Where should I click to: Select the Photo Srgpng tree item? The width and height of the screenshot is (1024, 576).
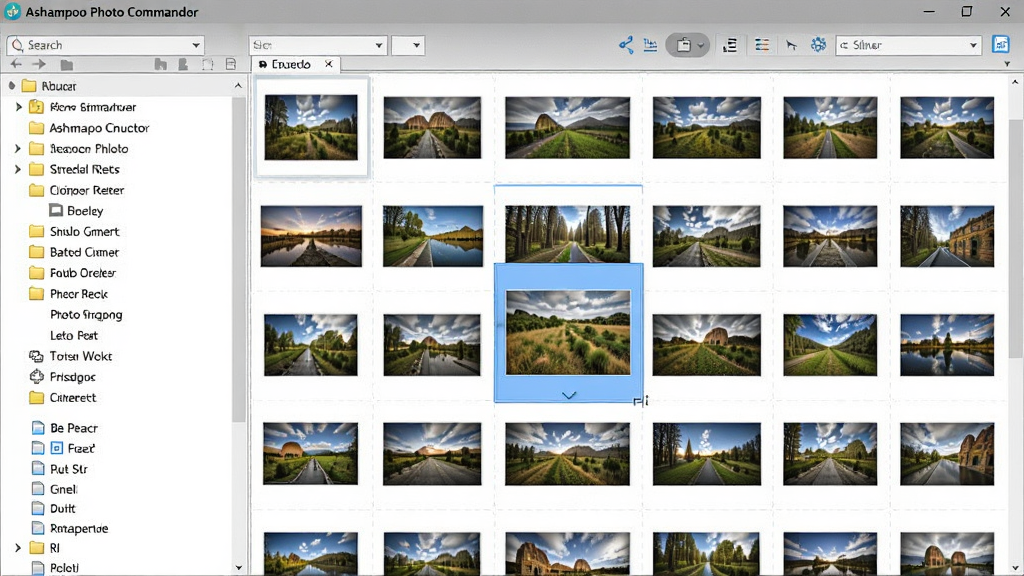(86, 315)
